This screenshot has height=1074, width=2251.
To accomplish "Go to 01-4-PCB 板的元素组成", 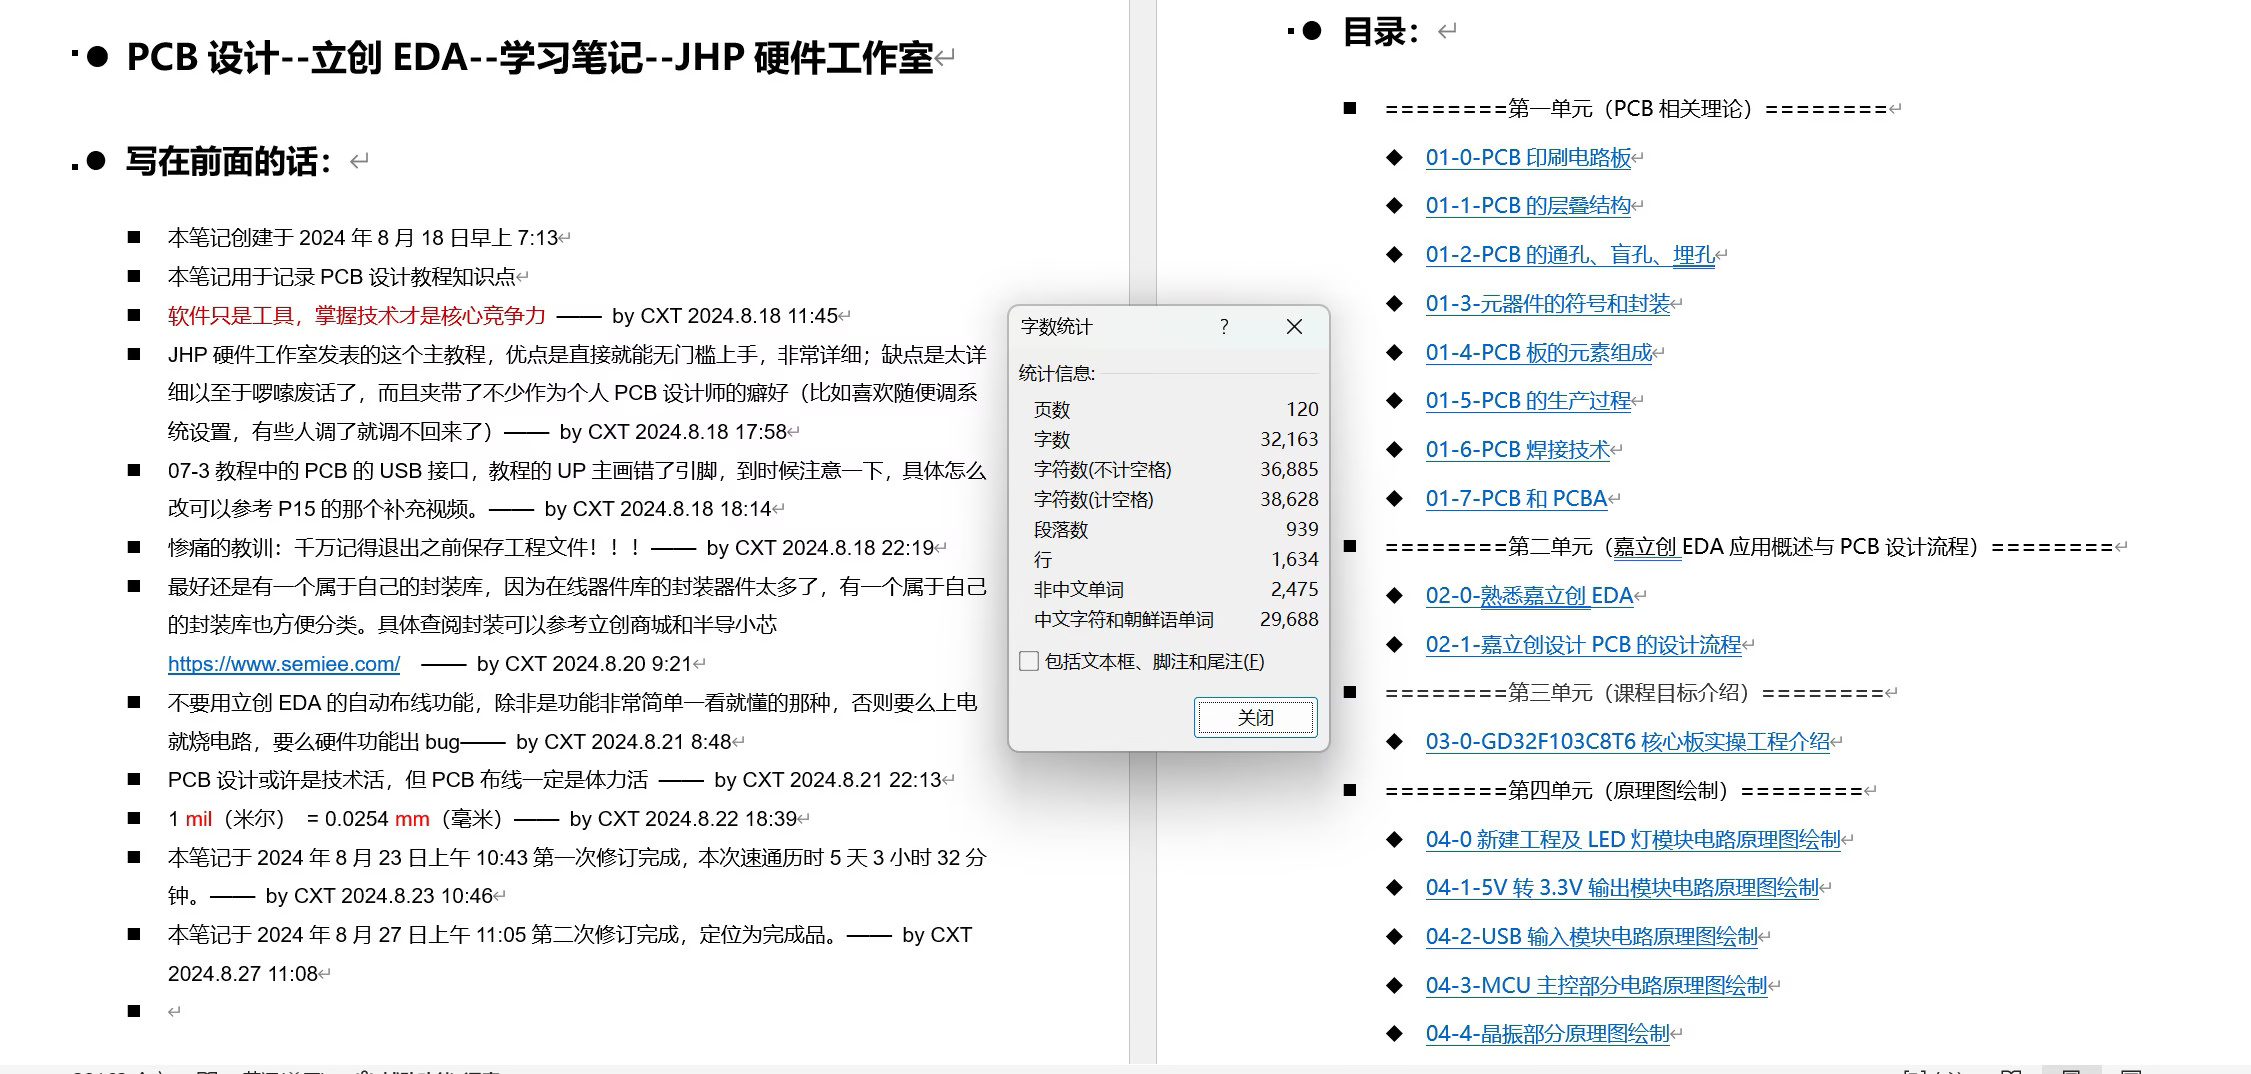I will tap(1539, 352).
